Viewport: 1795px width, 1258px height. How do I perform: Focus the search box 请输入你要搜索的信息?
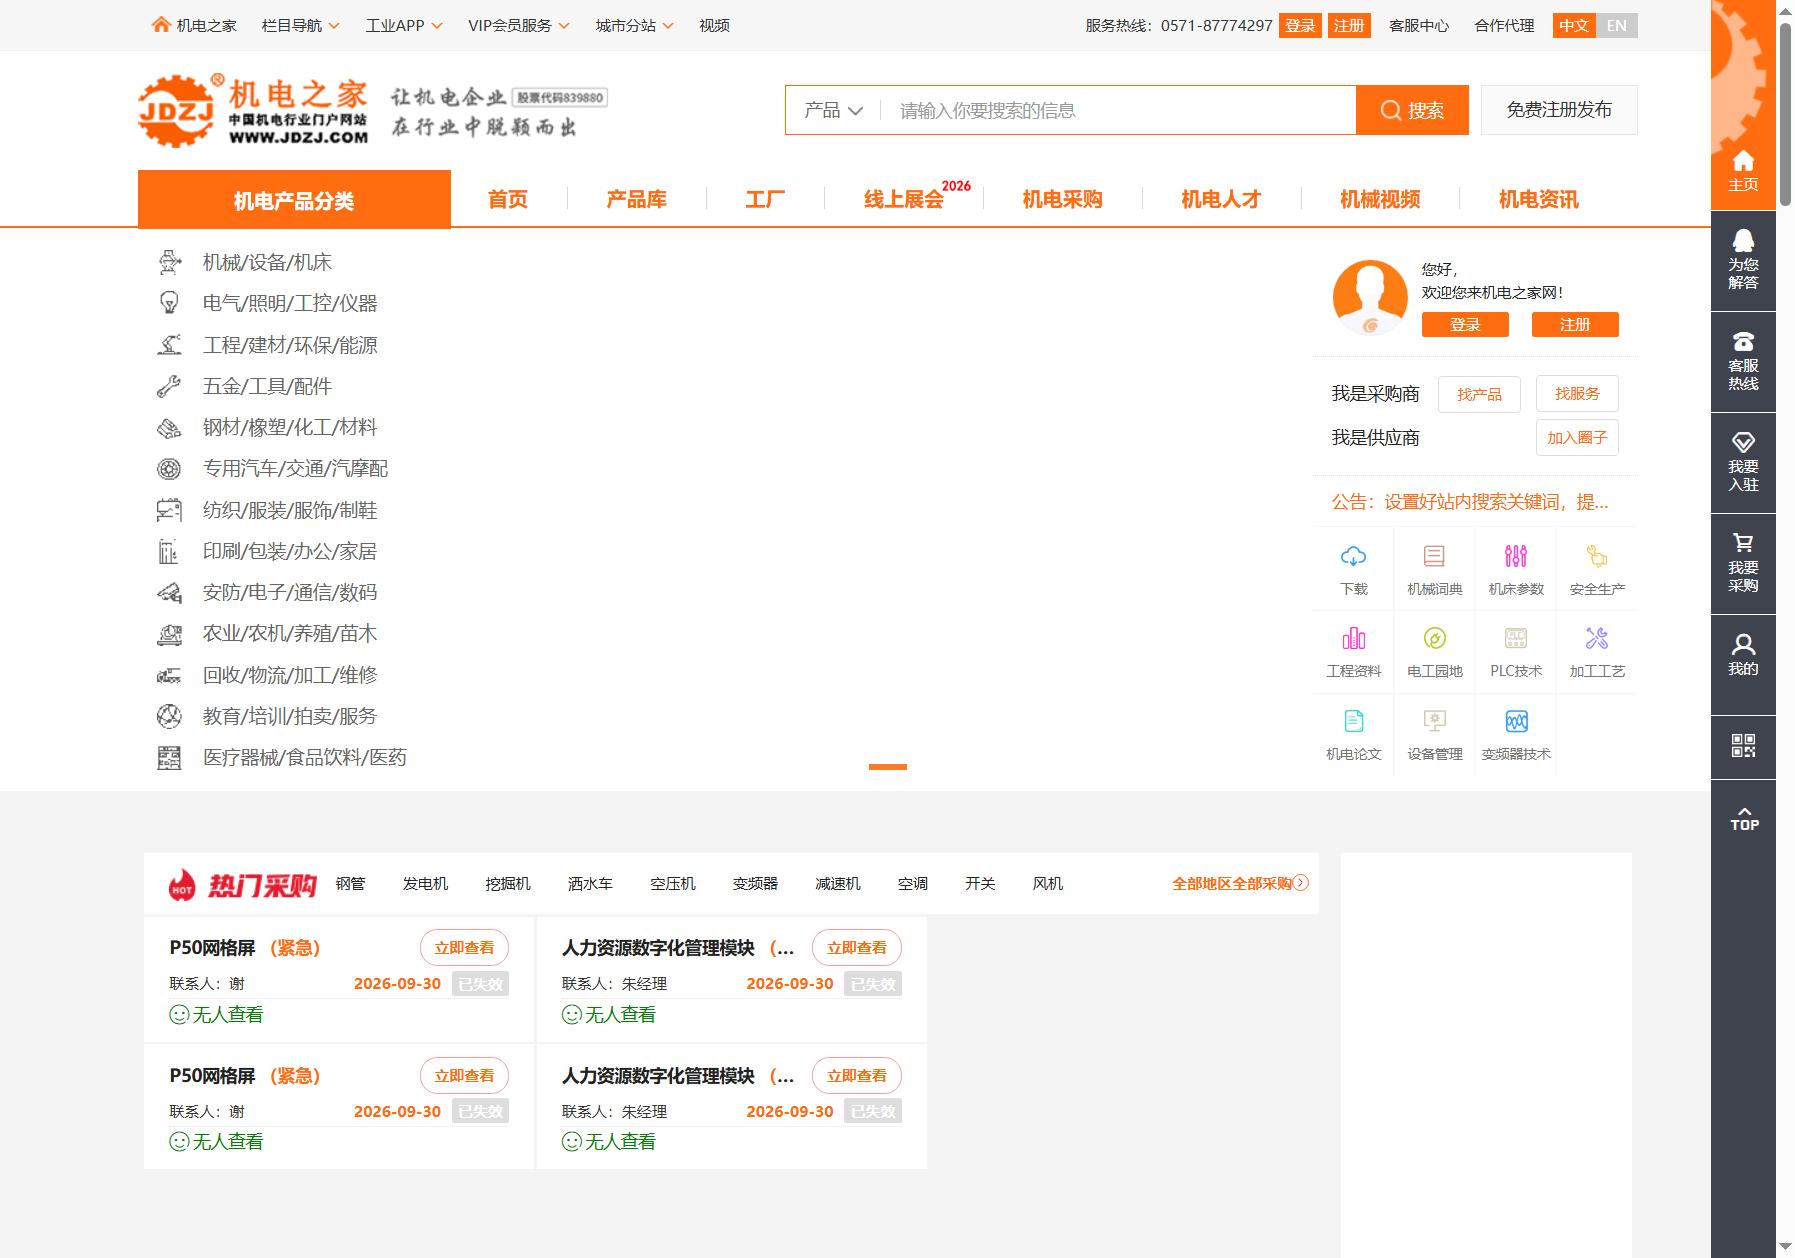(1117, 110)
